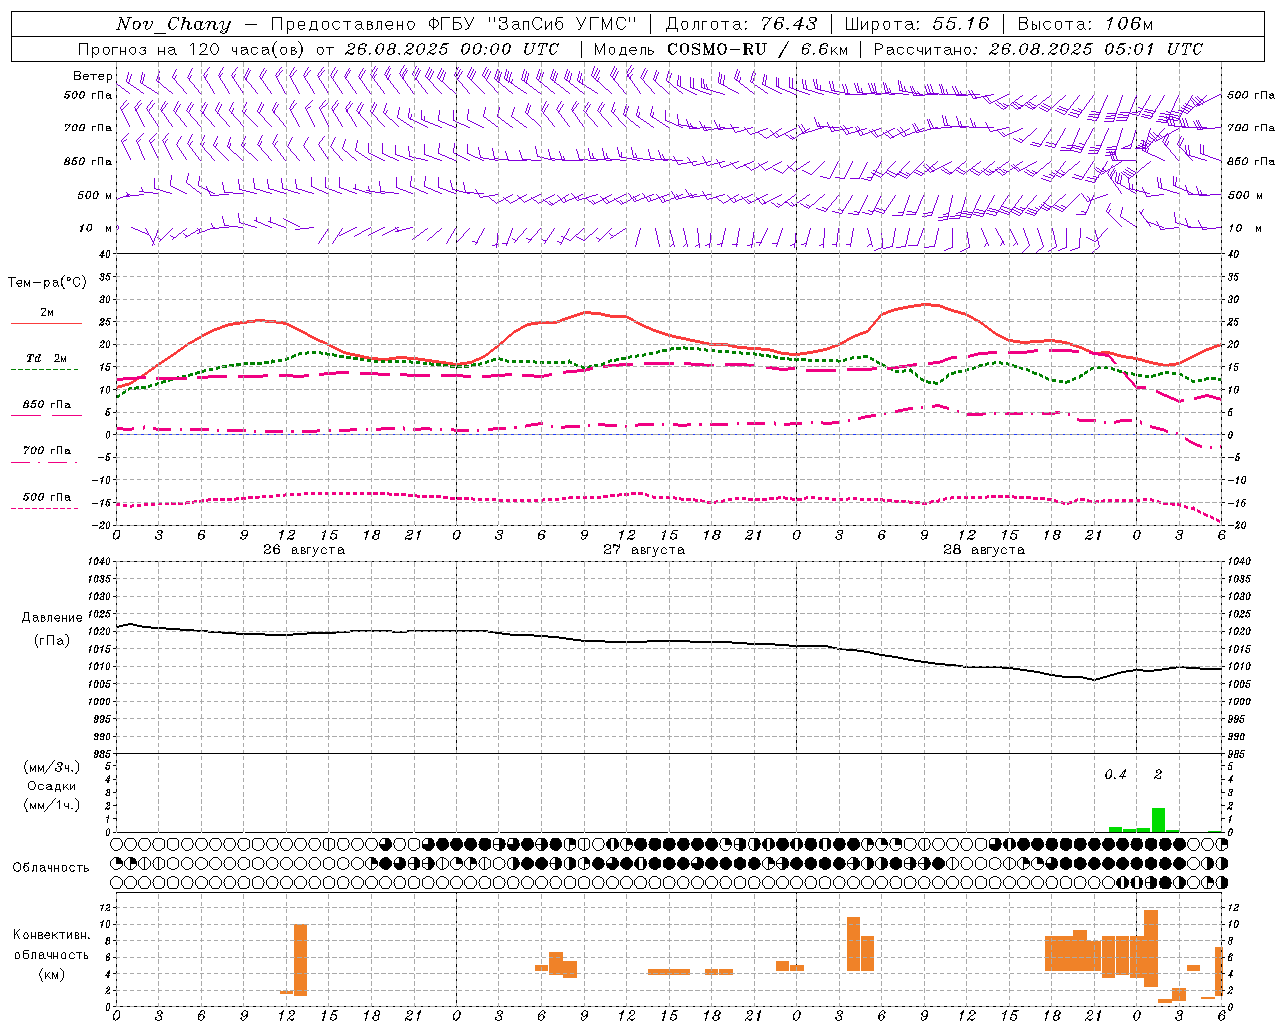Click the "500 гПа" temperature legend entry
This screenshot has height=1024, width=1280.
tap(46, 496)
